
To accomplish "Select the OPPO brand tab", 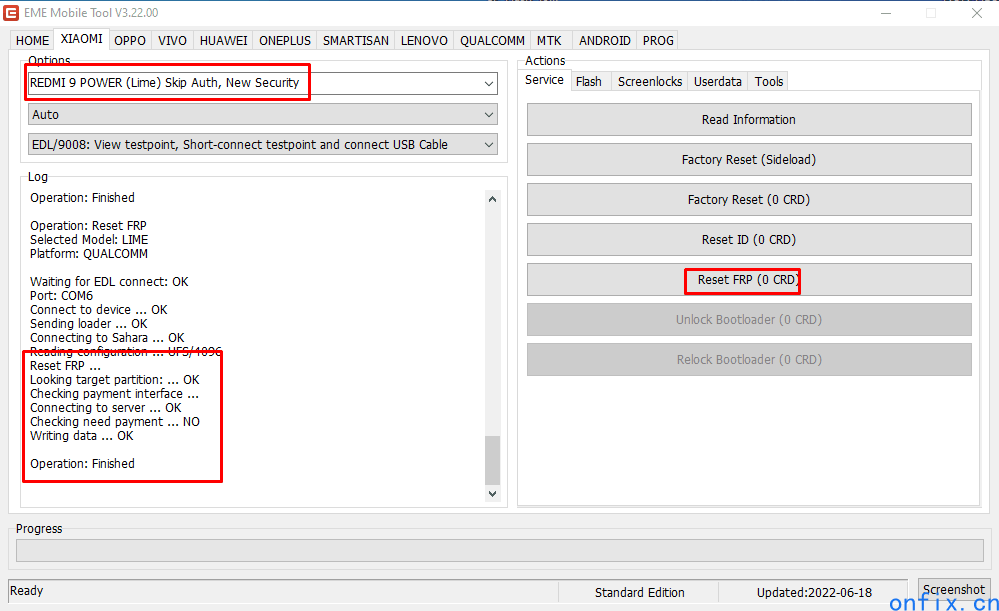I will [x=130, y=41].
